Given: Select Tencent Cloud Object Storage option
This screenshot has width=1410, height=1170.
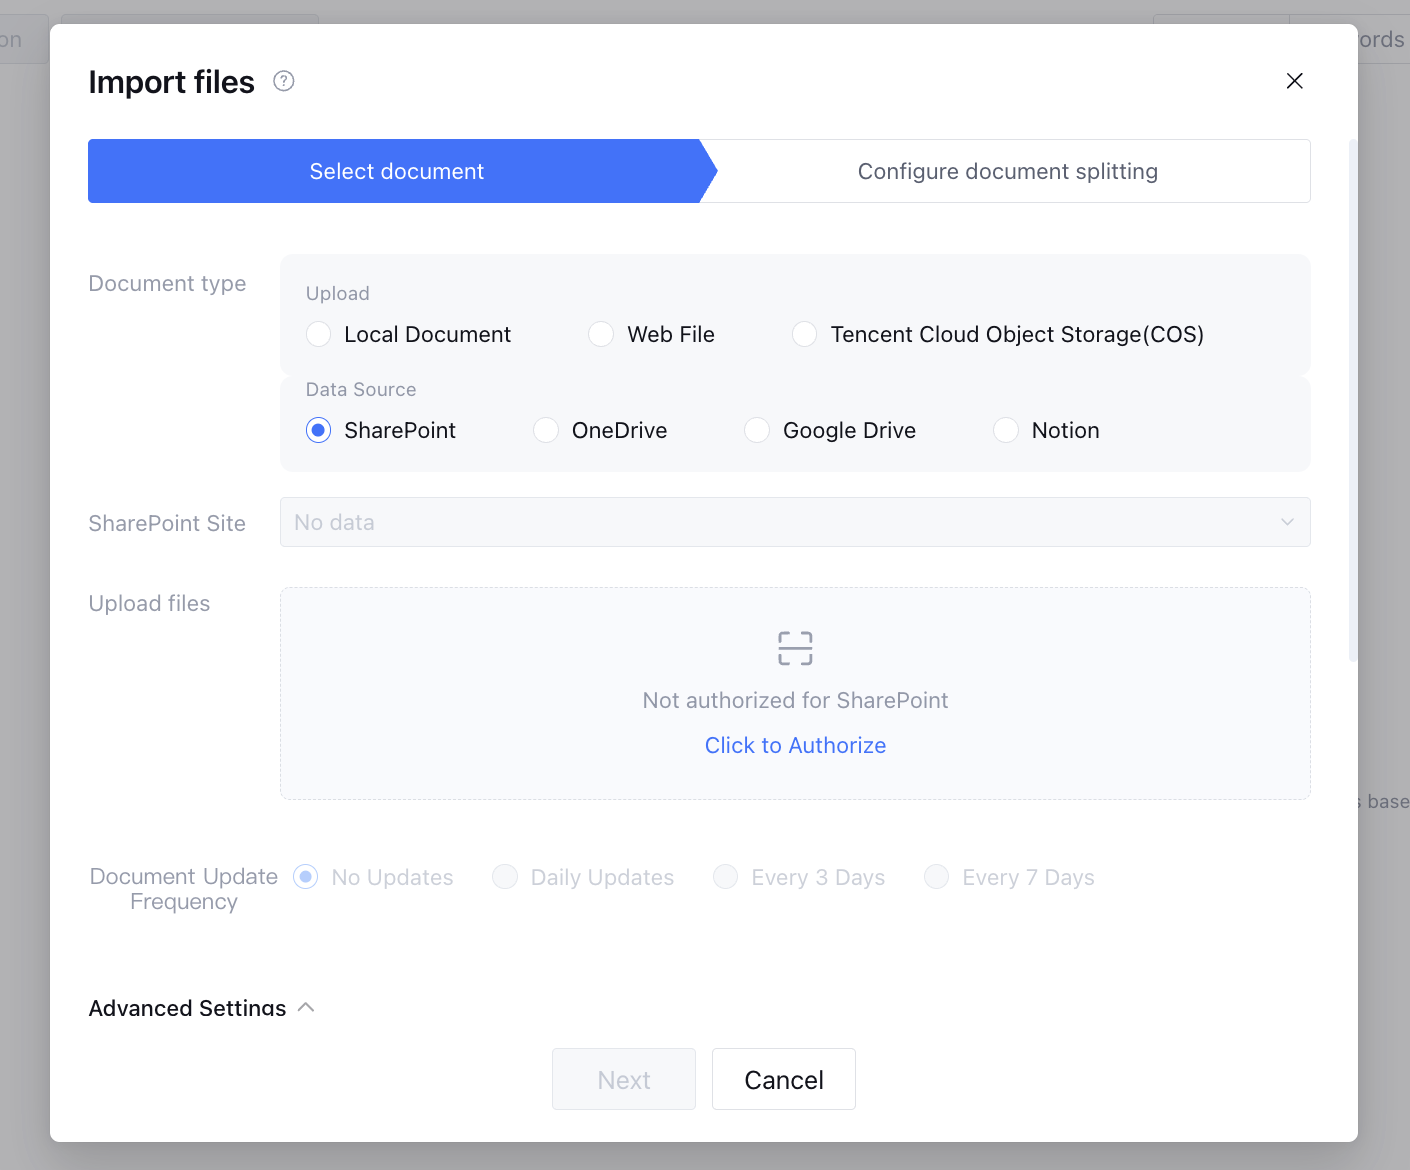Looking at the screenshot, I should tap(805, 334).
